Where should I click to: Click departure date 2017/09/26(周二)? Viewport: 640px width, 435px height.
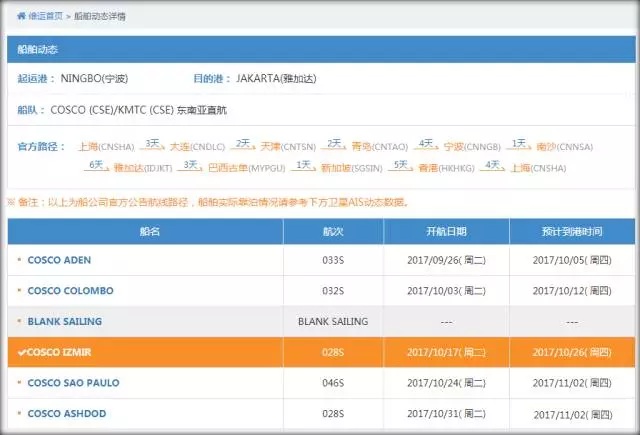[447, 260]
